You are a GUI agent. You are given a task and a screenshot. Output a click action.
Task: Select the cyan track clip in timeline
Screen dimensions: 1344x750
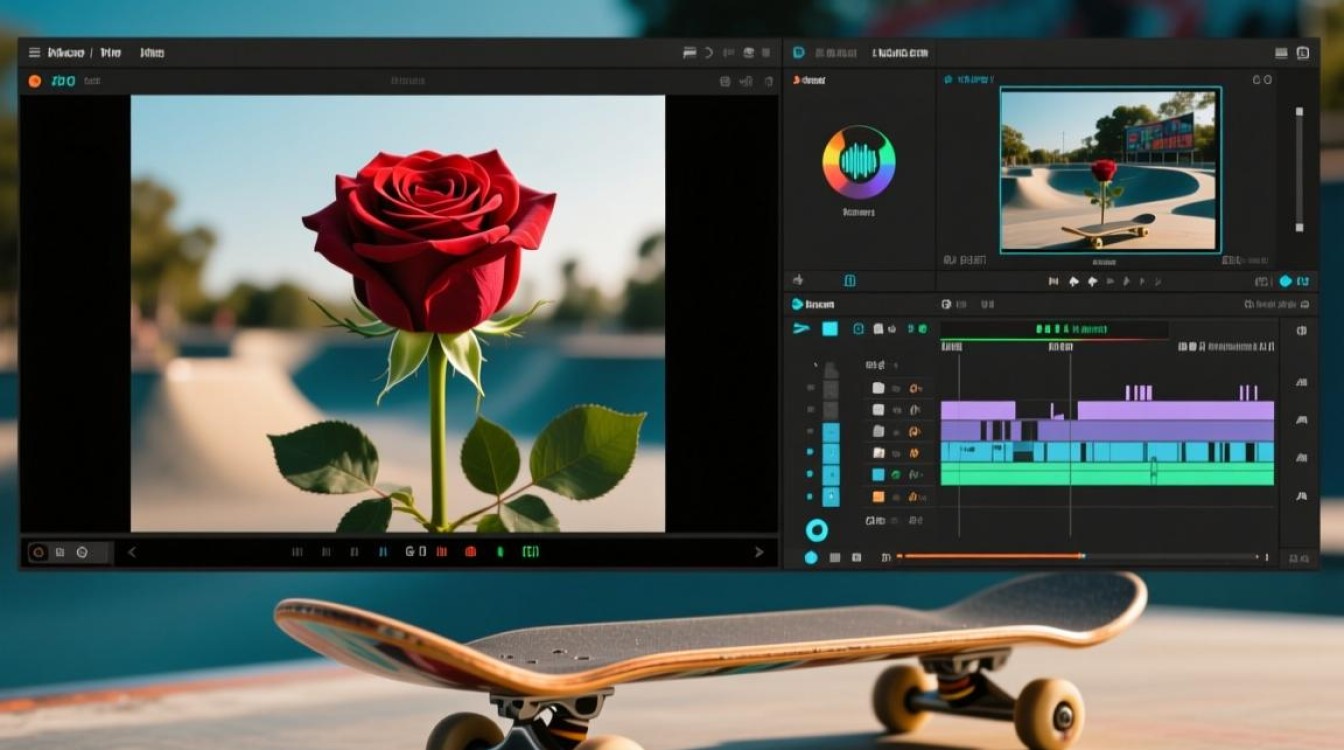click(x=1107, y=452)
